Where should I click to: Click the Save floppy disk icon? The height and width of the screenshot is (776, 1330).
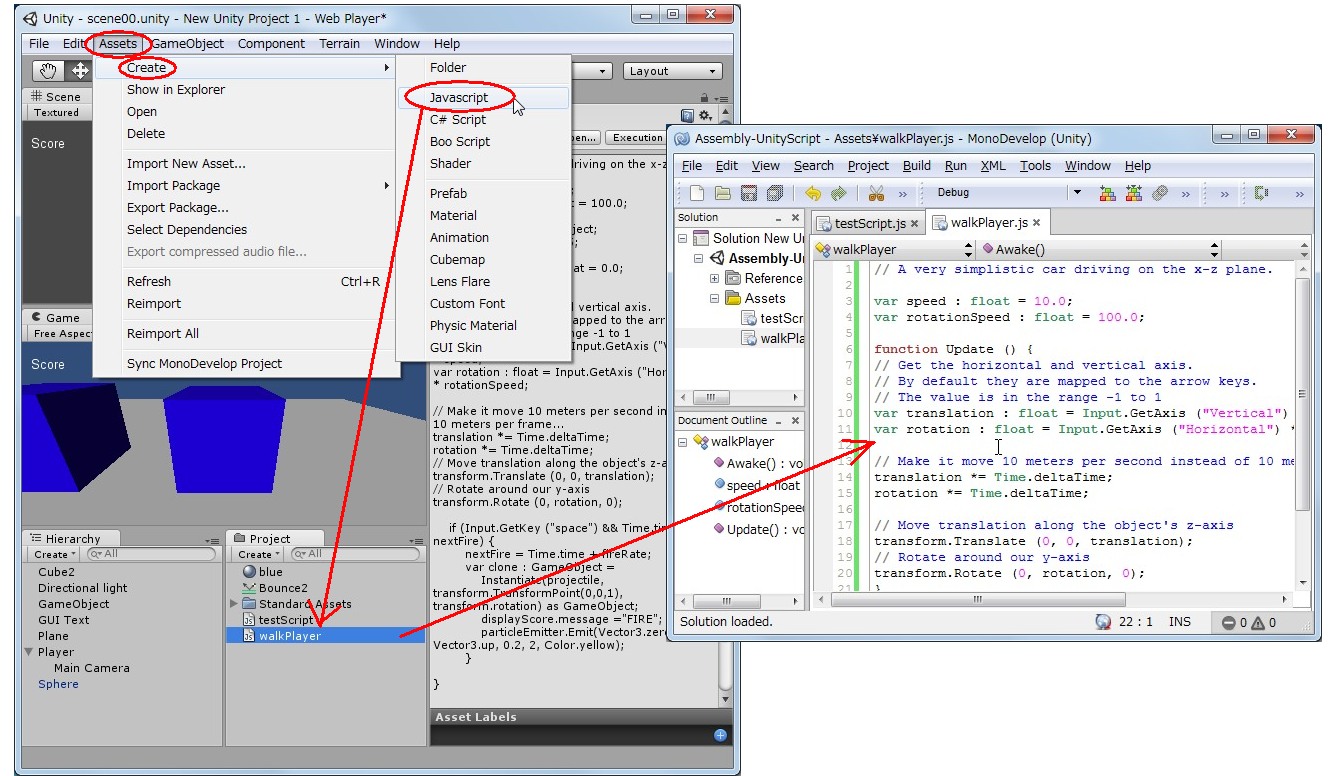pyautogui.click(x=748, y=193)
